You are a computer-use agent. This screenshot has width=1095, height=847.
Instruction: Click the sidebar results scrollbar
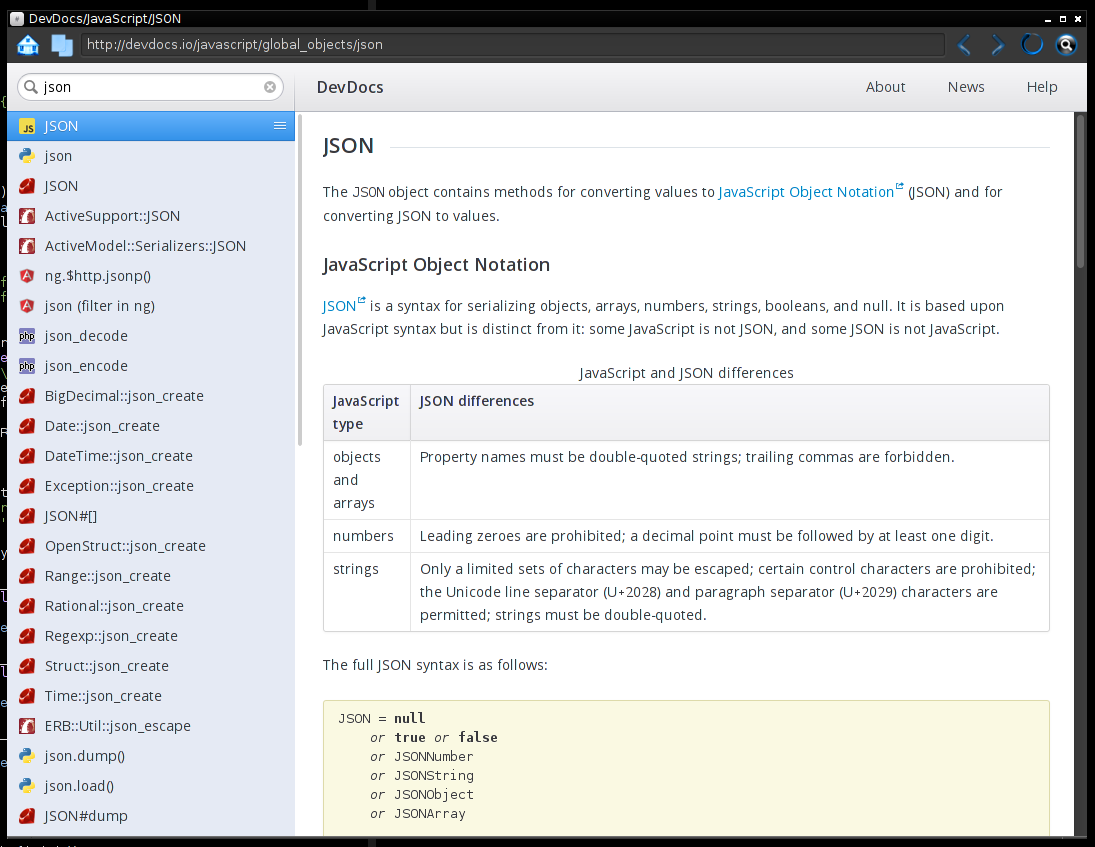[300, 279]
